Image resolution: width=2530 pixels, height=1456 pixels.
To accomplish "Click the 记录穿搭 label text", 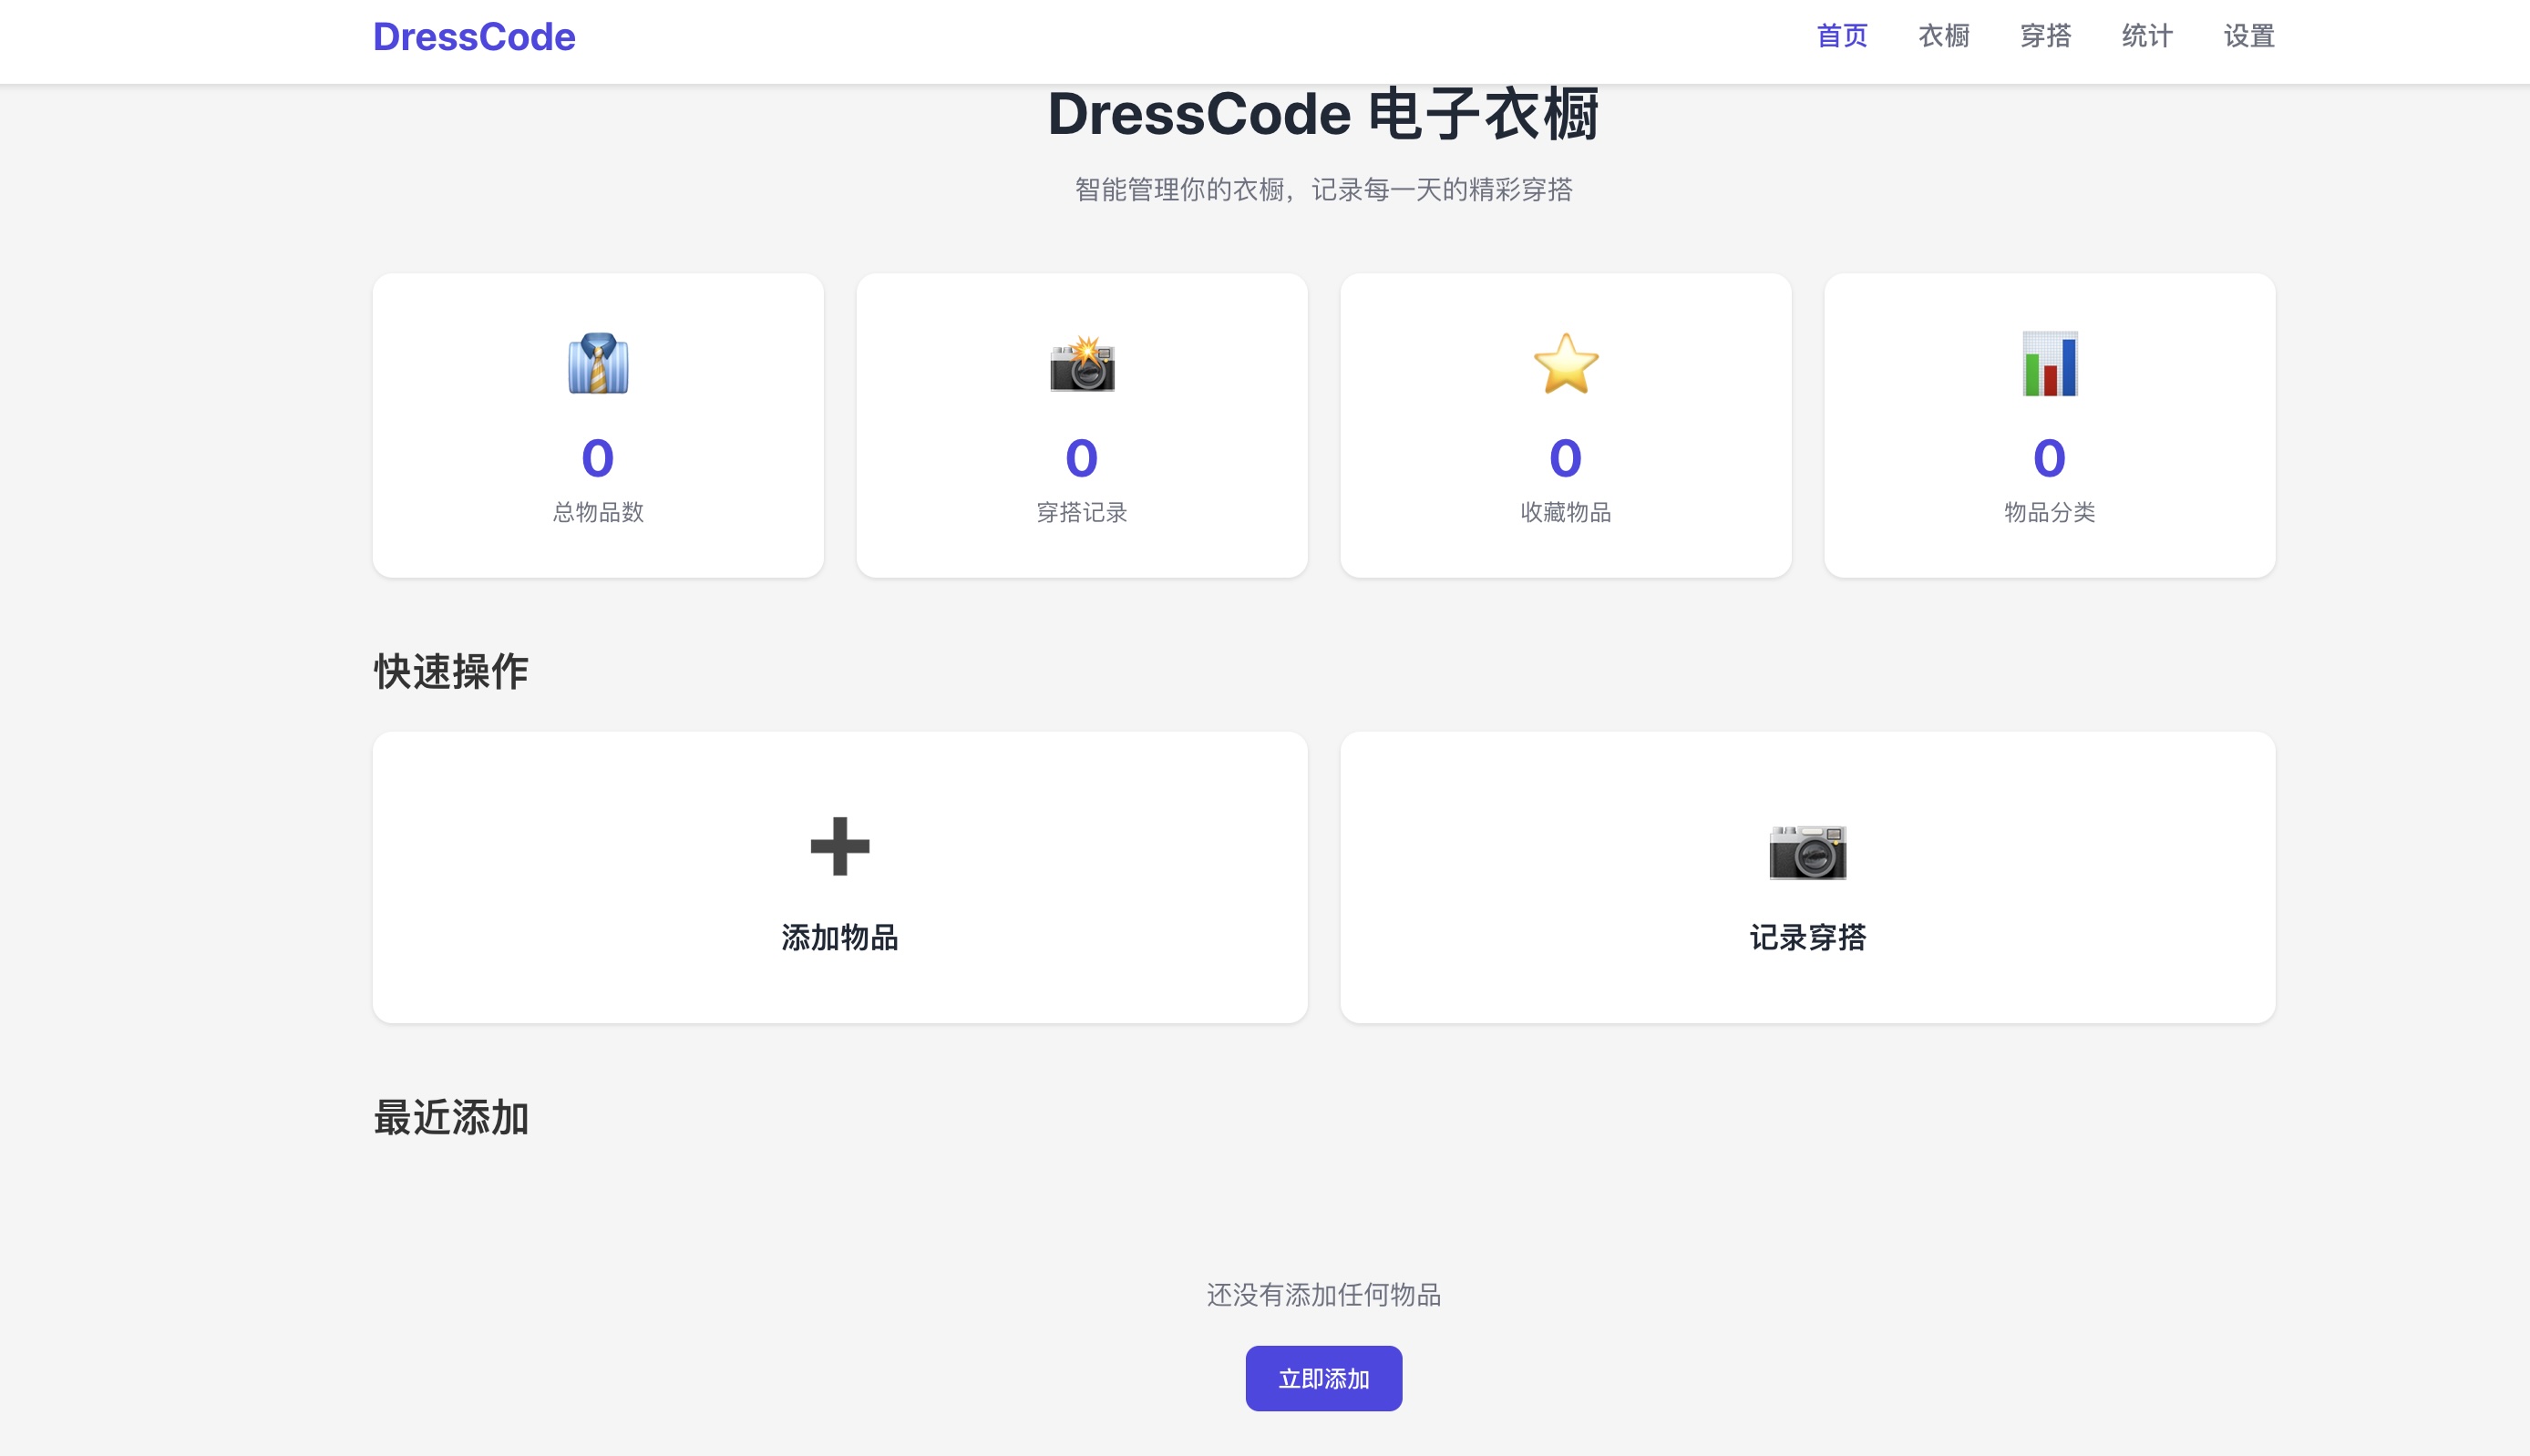I will click(x=1807, y=937).
